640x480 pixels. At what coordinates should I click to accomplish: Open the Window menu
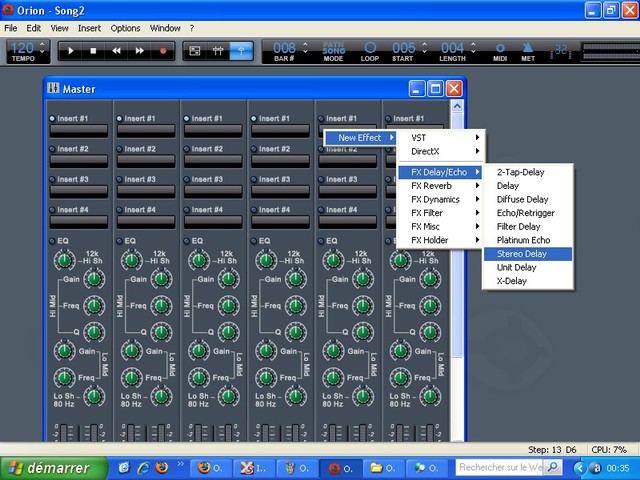tap(165, 28)
